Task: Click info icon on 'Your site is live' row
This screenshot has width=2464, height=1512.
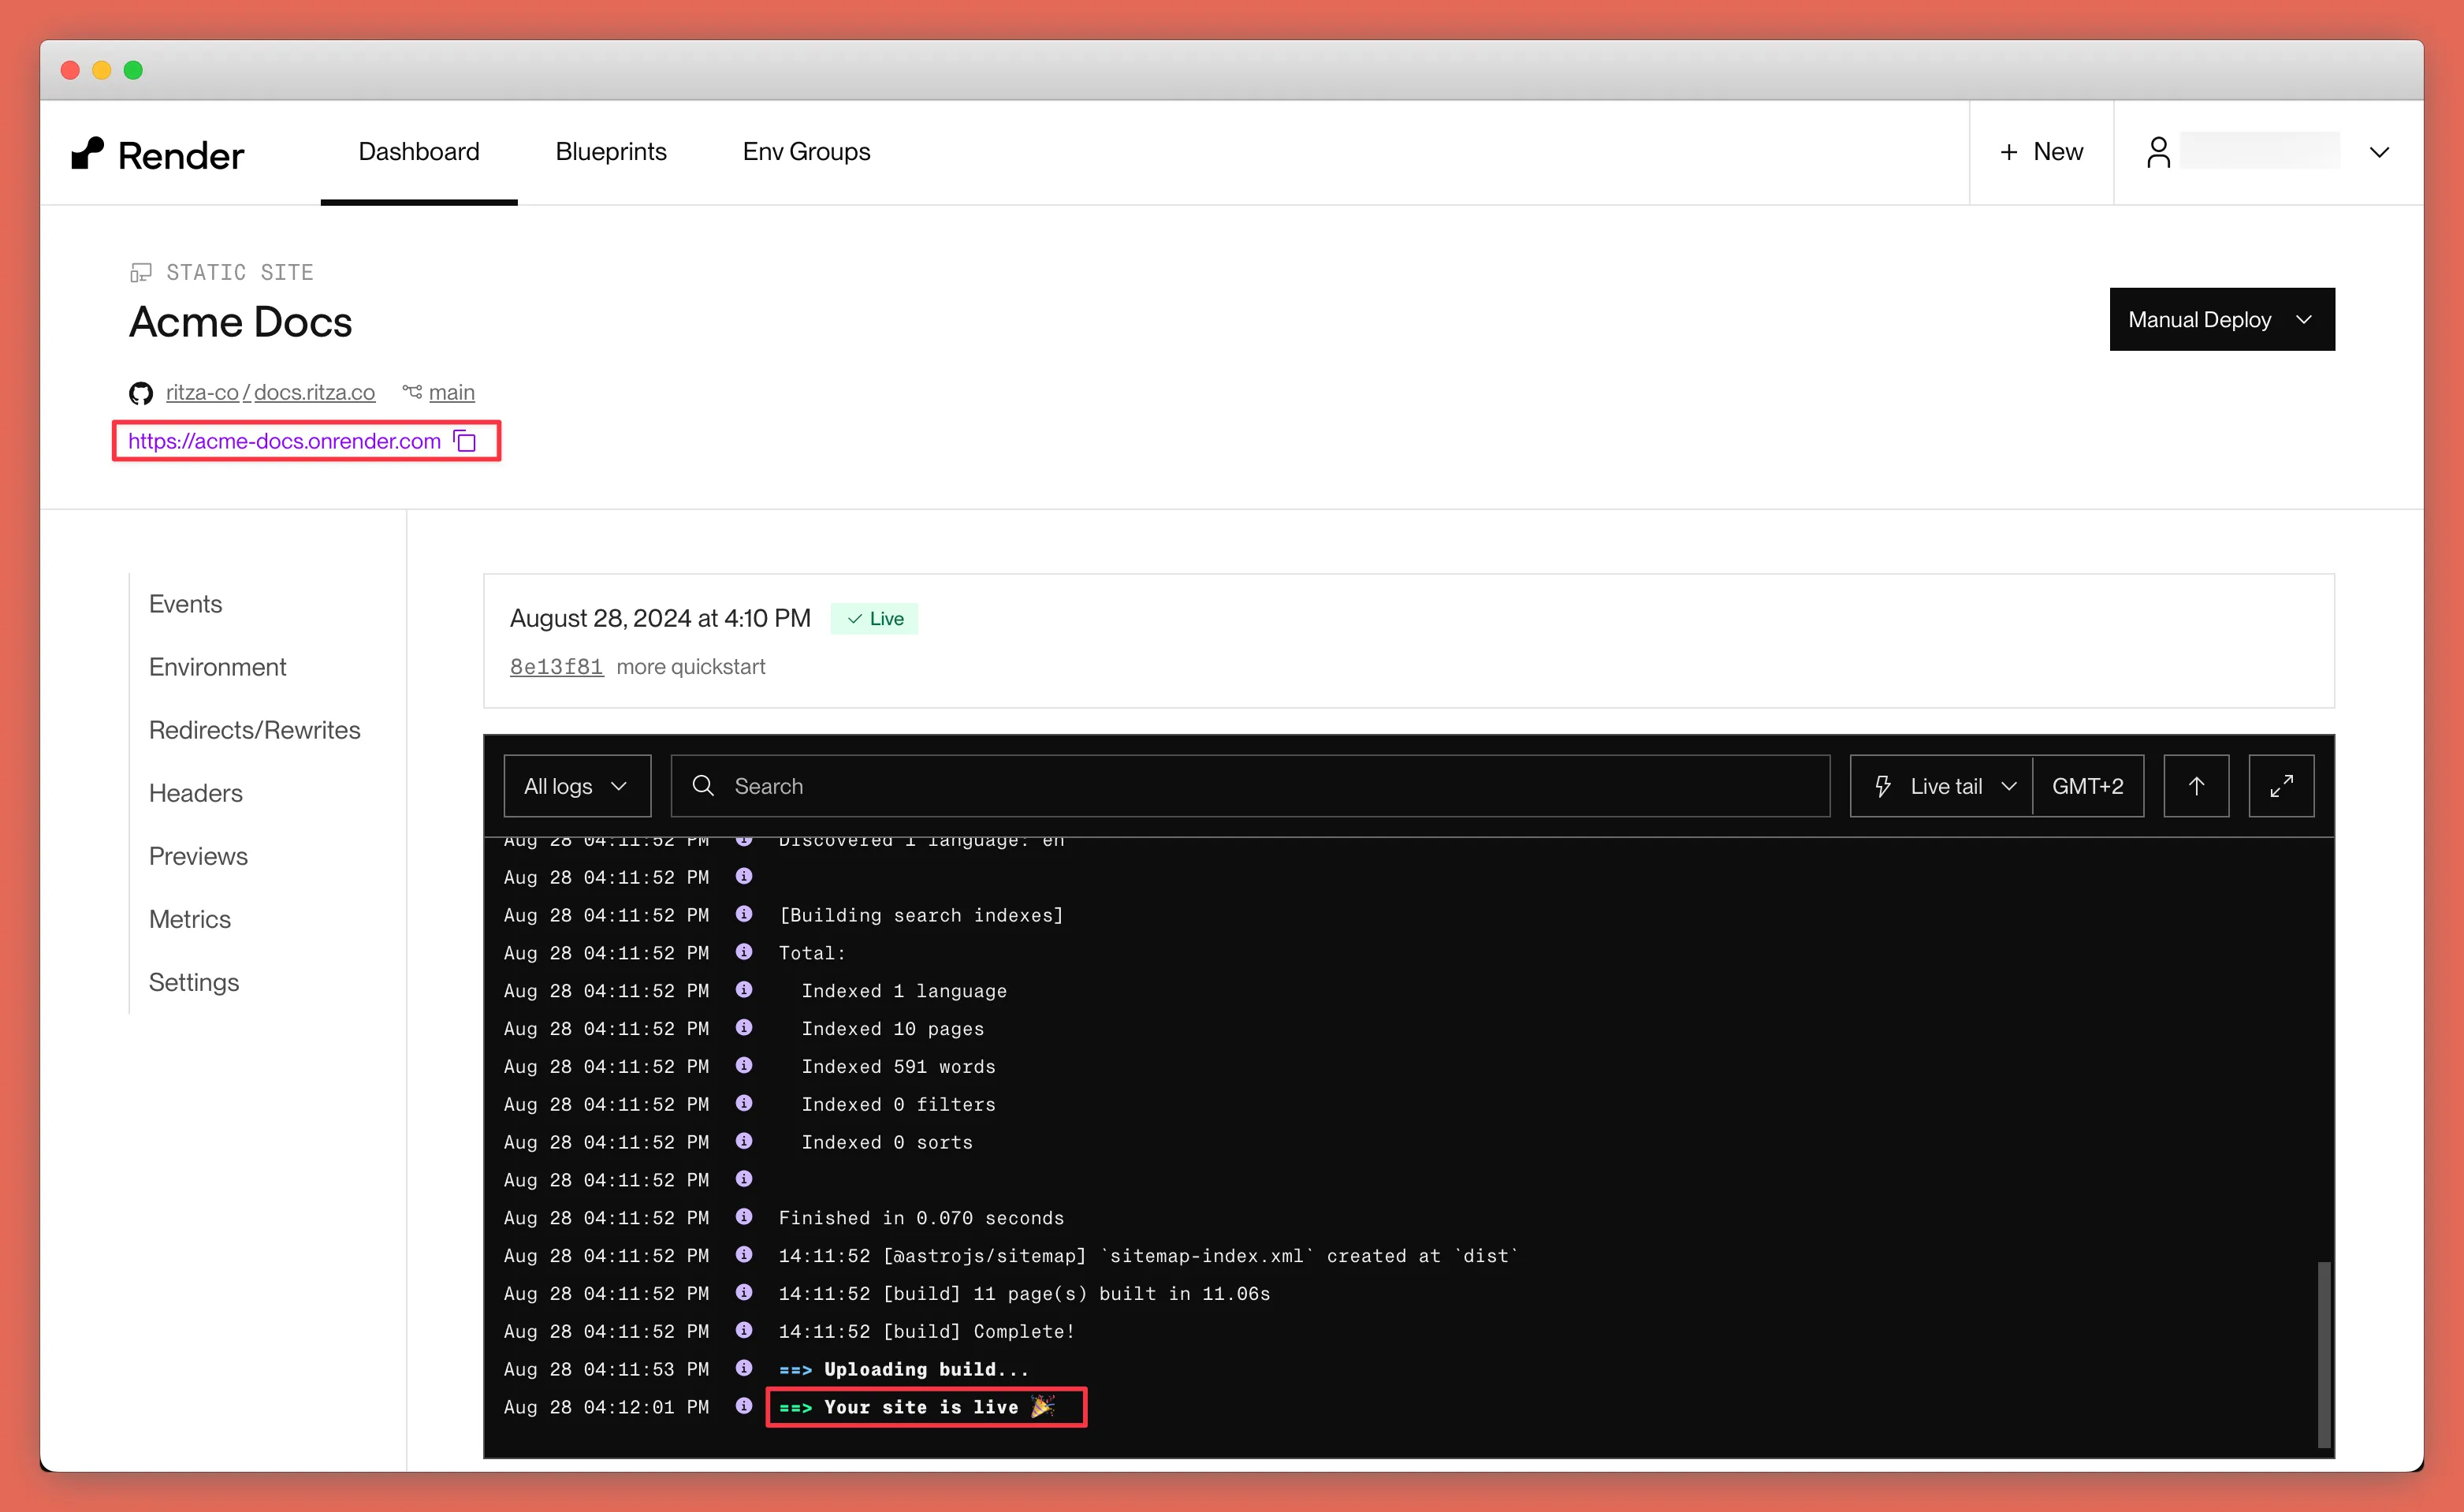Action: pyautogui.click(x=743, y=1406)
